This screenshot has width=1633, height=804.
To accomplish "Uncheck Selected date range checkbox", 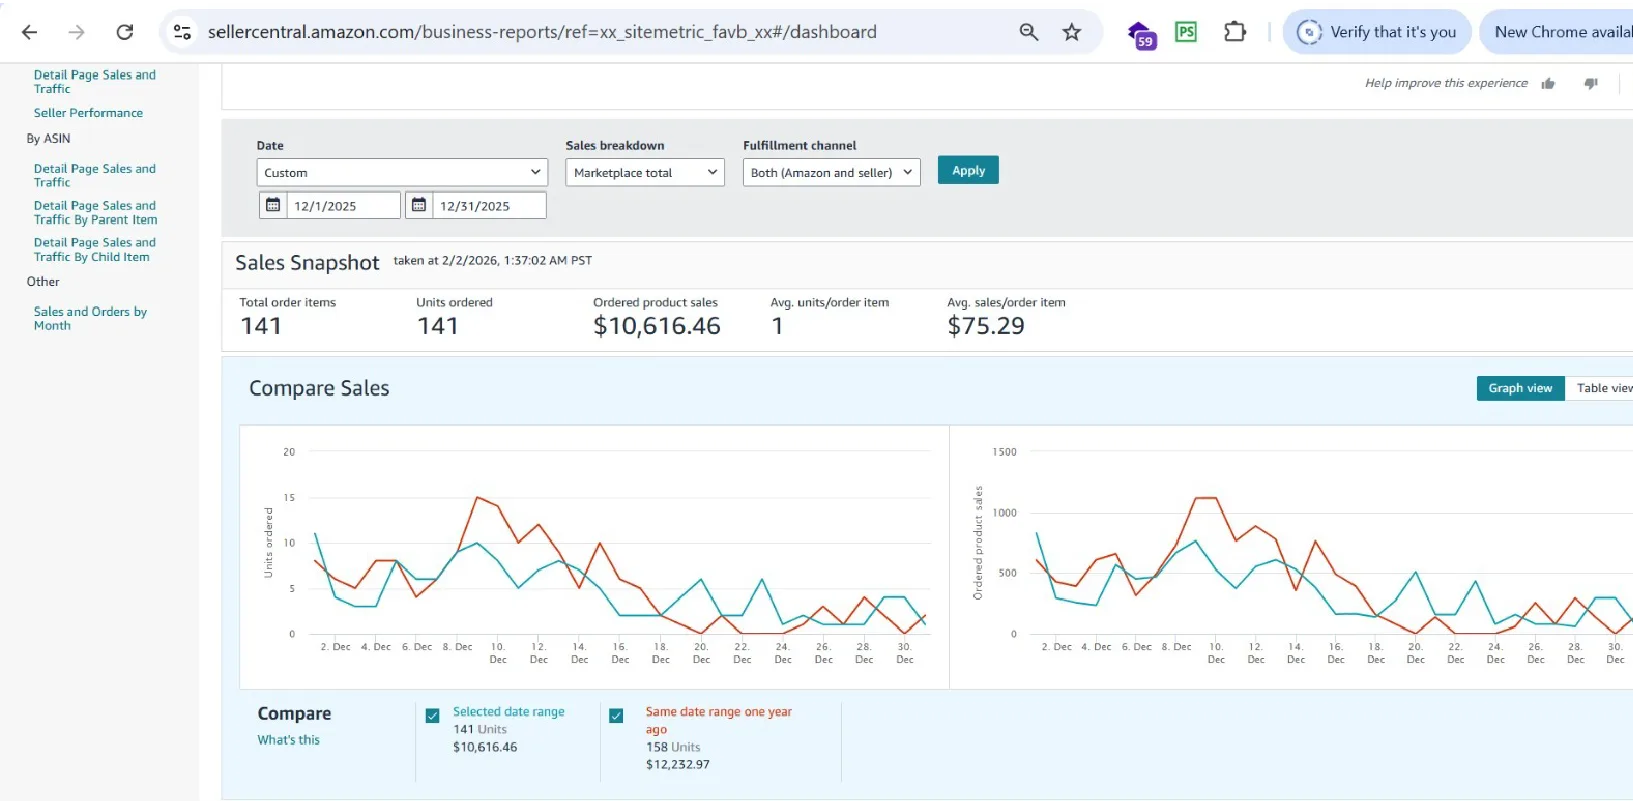I will [x=433, y=716].
